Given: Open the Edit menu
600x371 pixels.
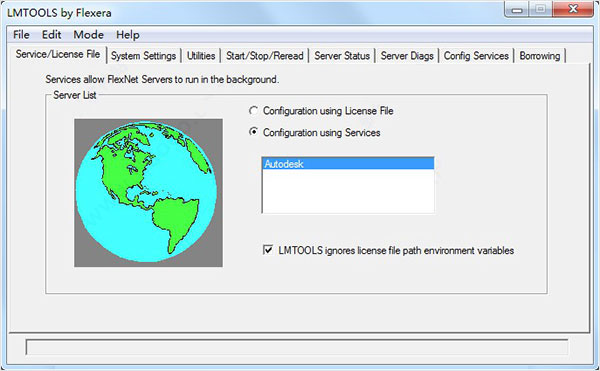Looking at the screenshot, I should pyautogui.click(x=51, y=35).
